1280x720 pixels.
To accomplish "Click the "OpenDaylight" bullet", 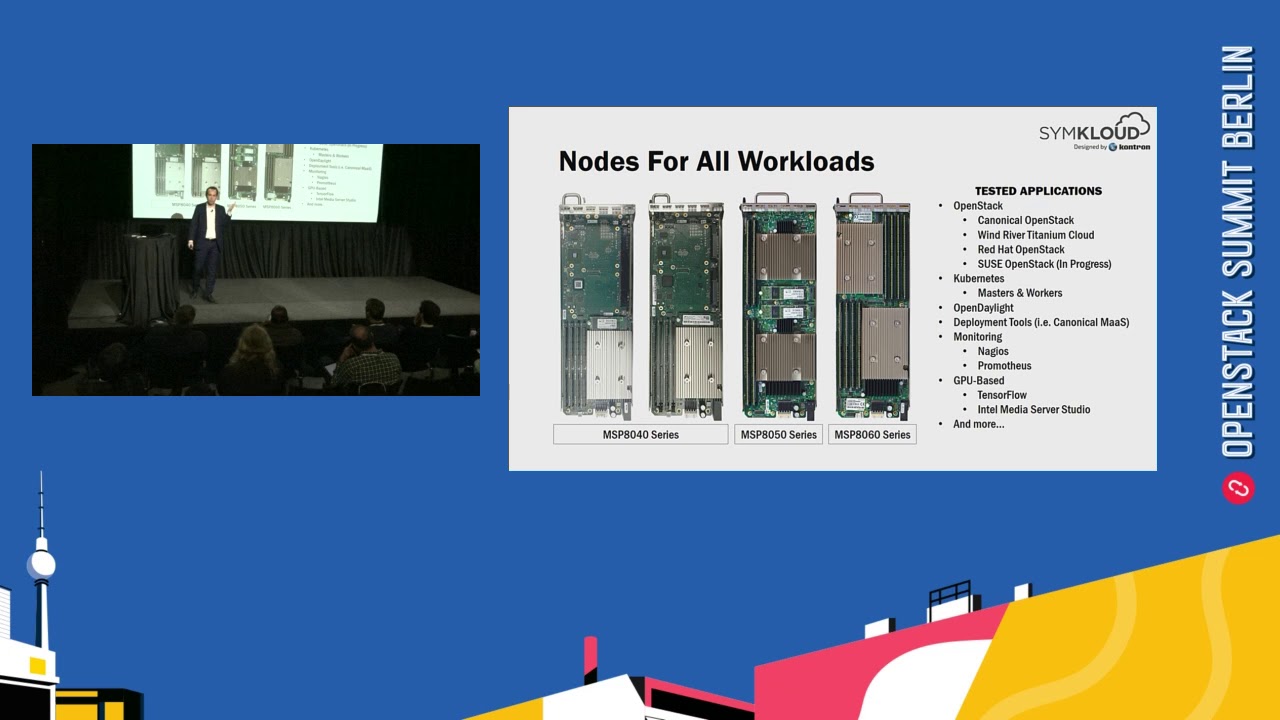I will [x=984, y=308].
